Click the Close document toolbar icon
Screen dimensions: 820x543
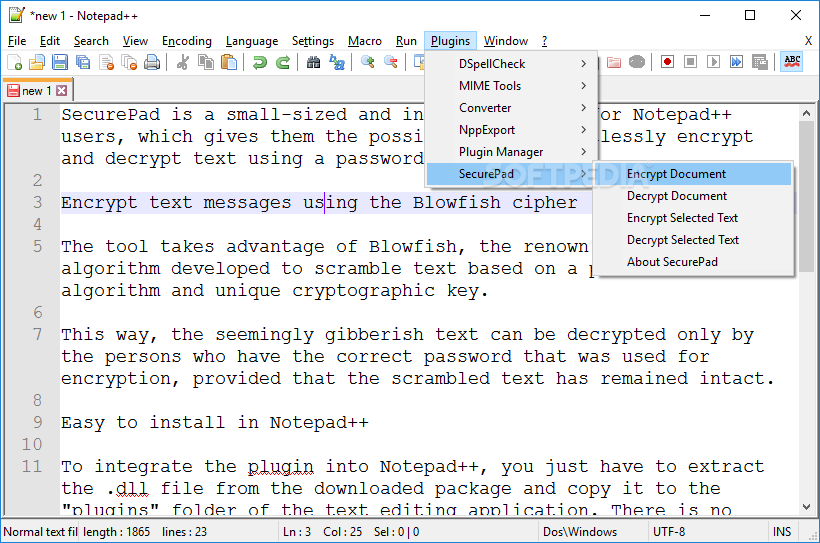click(x=106, y=62)
